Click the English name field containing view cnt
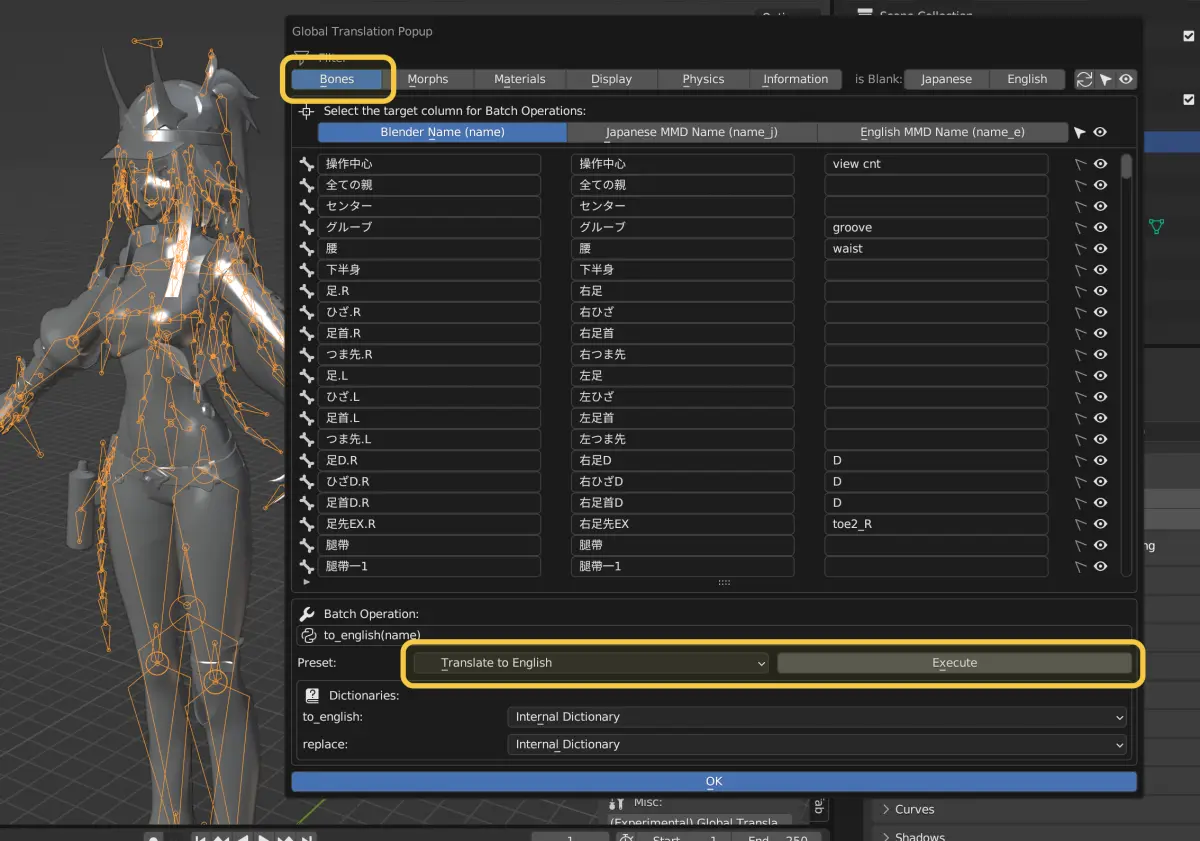The image size is (1200, 841). click(936, 164)
